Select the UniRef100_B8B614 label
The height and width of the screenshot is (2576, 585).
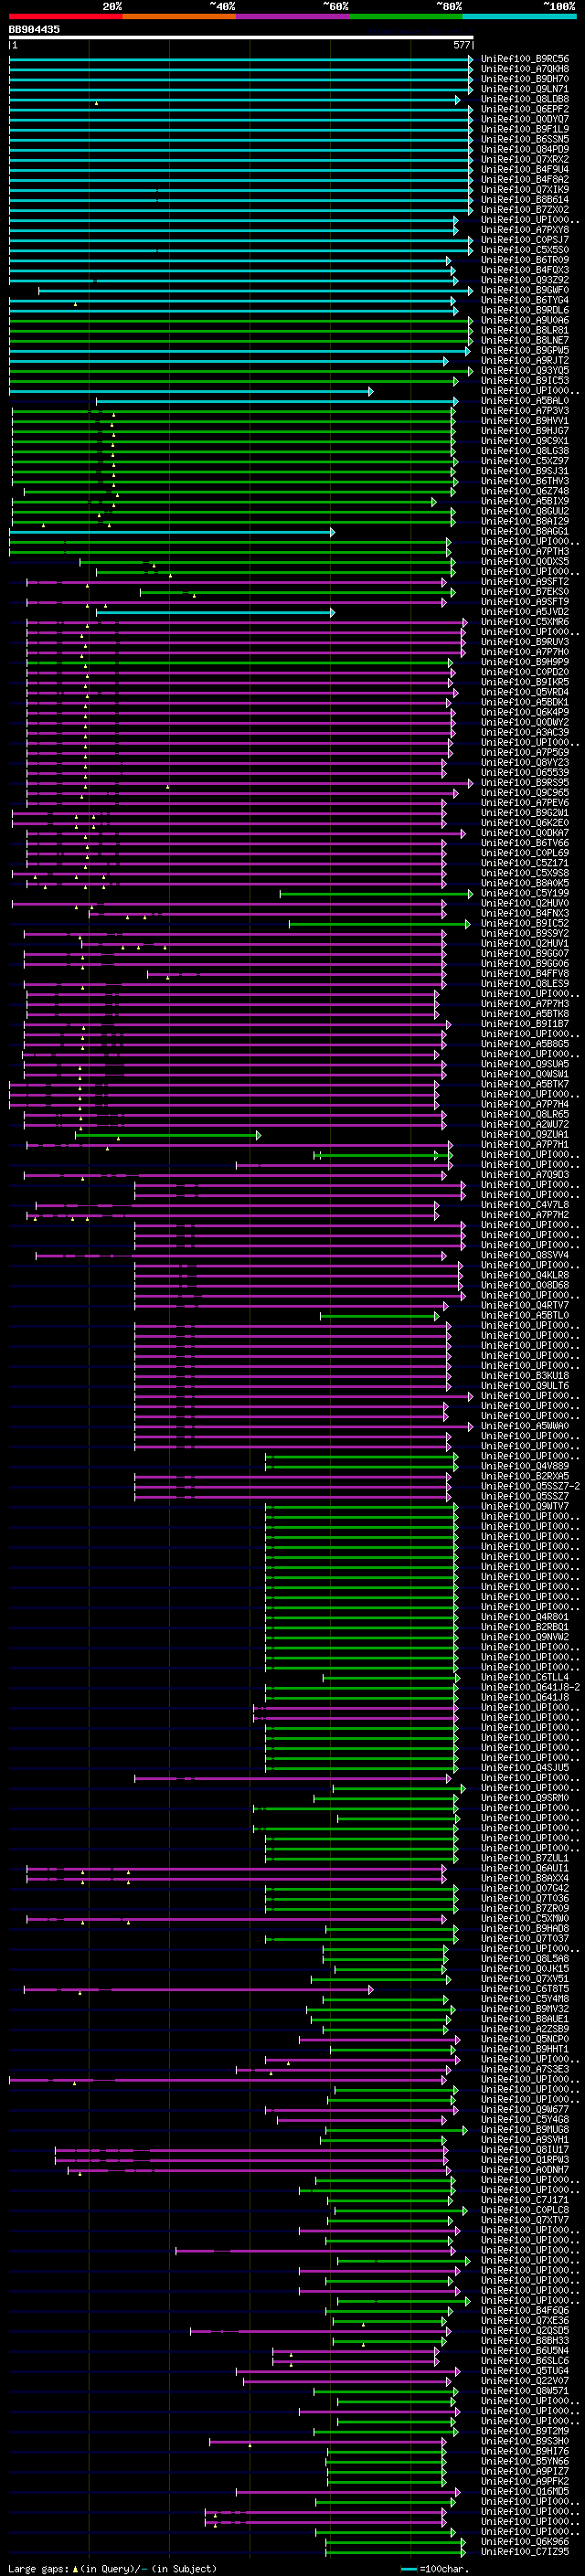pos(525,200)
